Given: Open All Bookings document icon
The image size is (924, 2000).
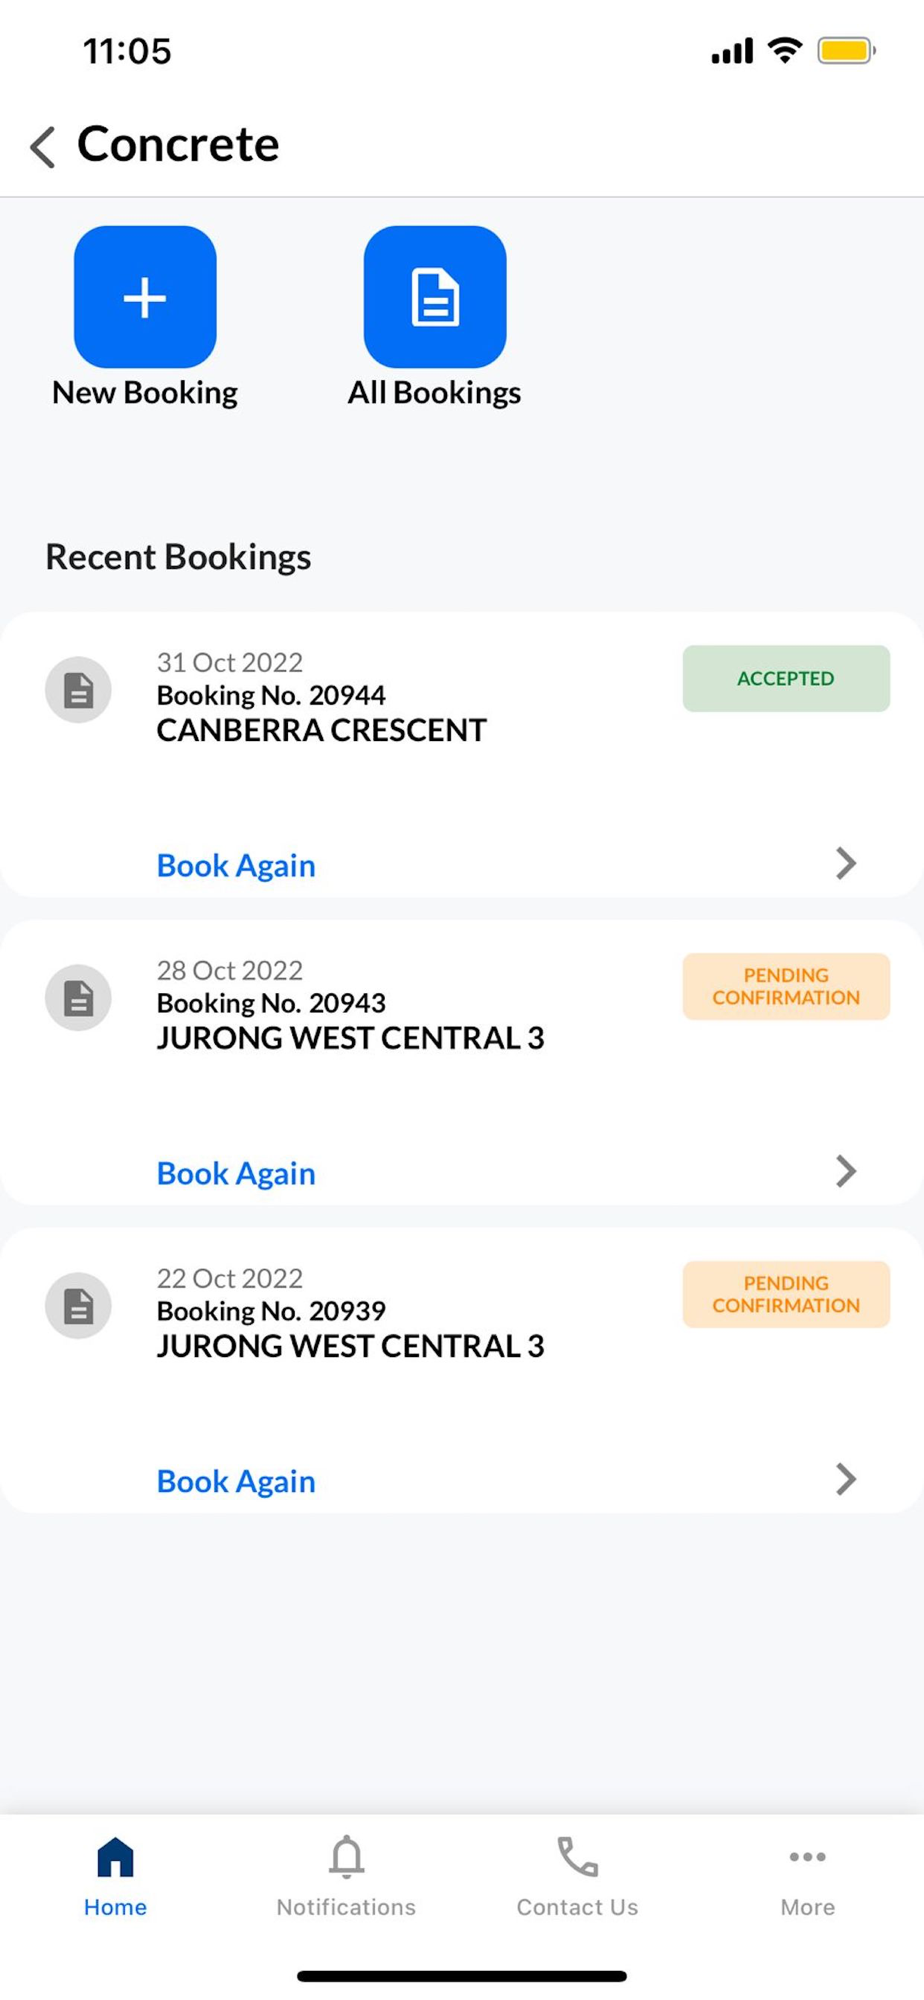Looking at the screenshot, I should pos(435,297).
